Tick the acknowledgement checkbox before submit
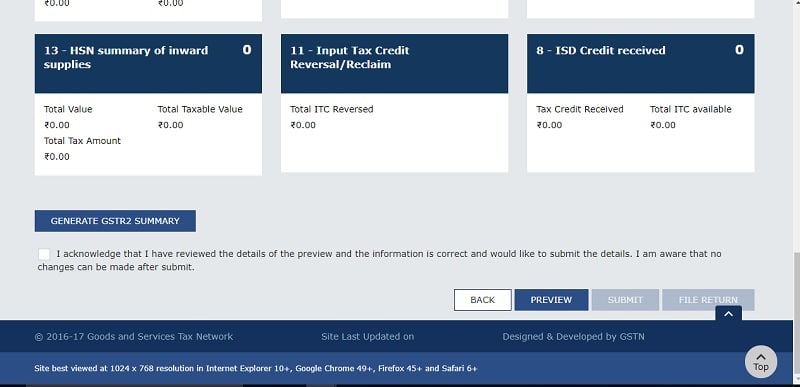 (x=44, y=254)
